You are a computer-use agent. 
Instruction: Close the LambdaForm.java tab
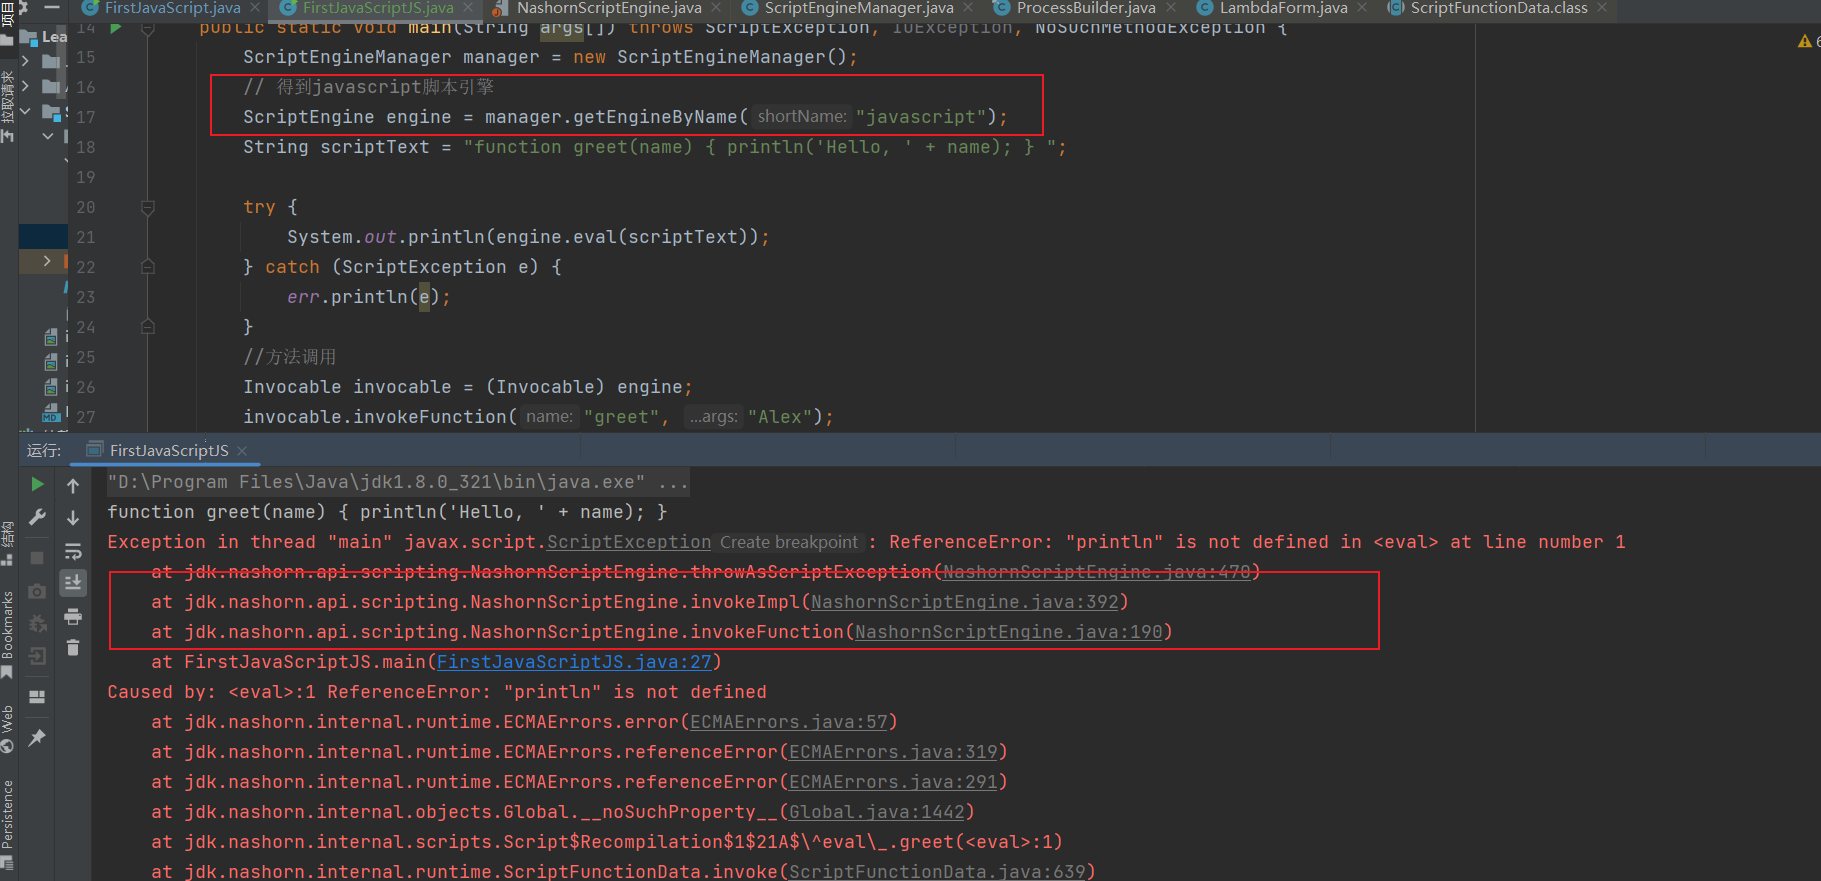point(1362,8)
